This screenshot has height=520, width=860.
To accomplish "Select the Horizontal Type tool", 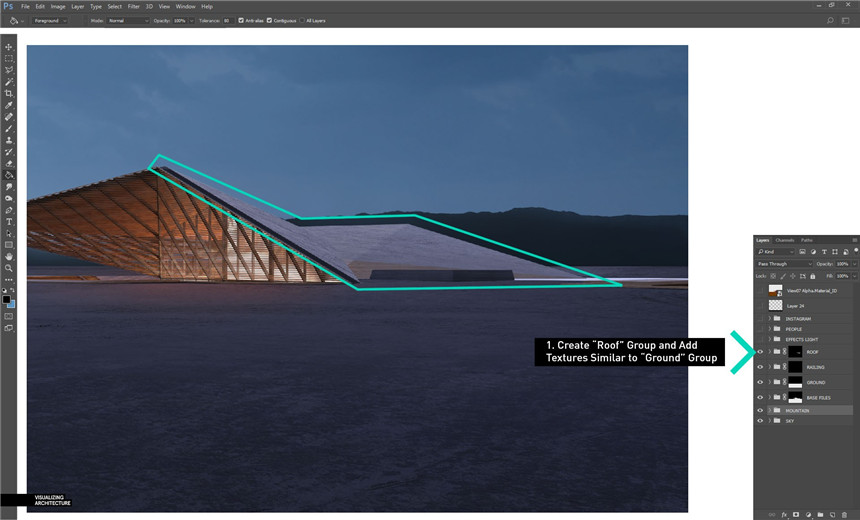I will pos(9,221).
